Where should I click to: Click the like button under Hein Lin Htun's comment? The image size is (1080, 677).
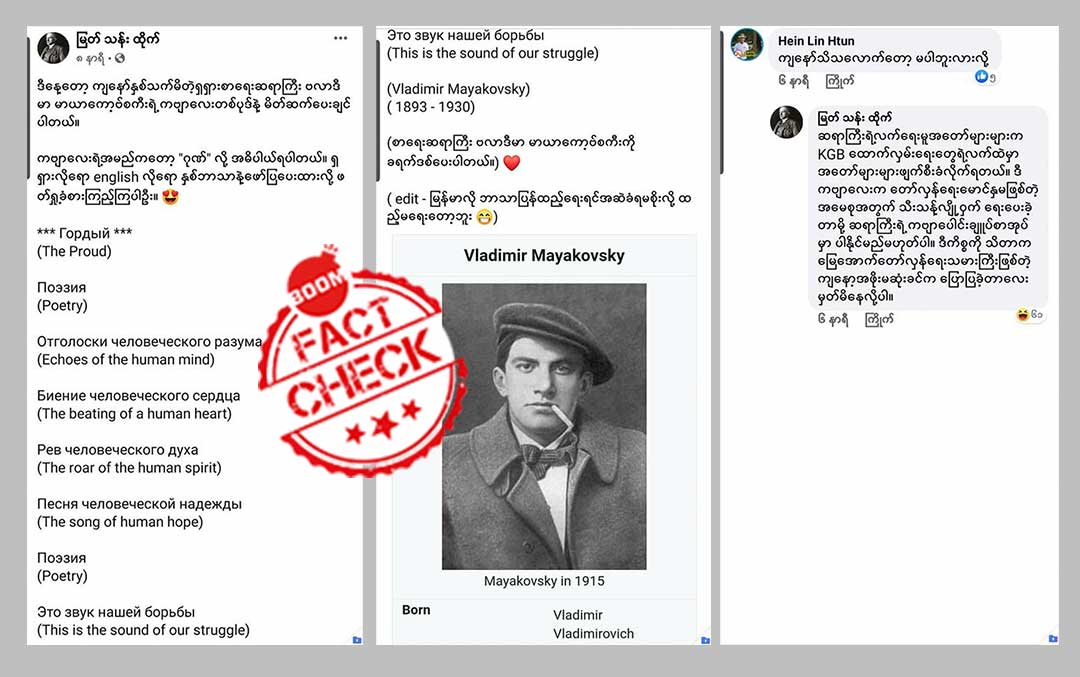click(840, 81)
